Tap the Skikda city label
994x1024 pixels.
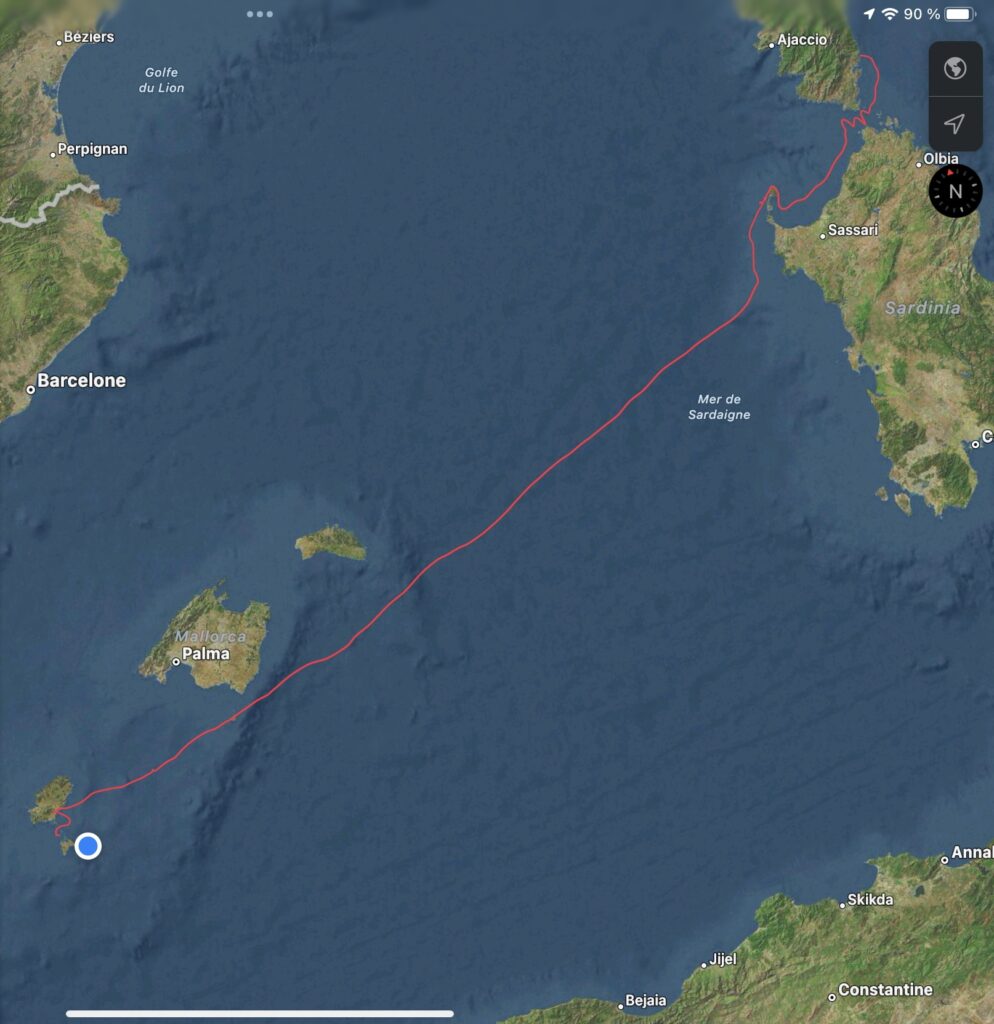click(870, 900)
